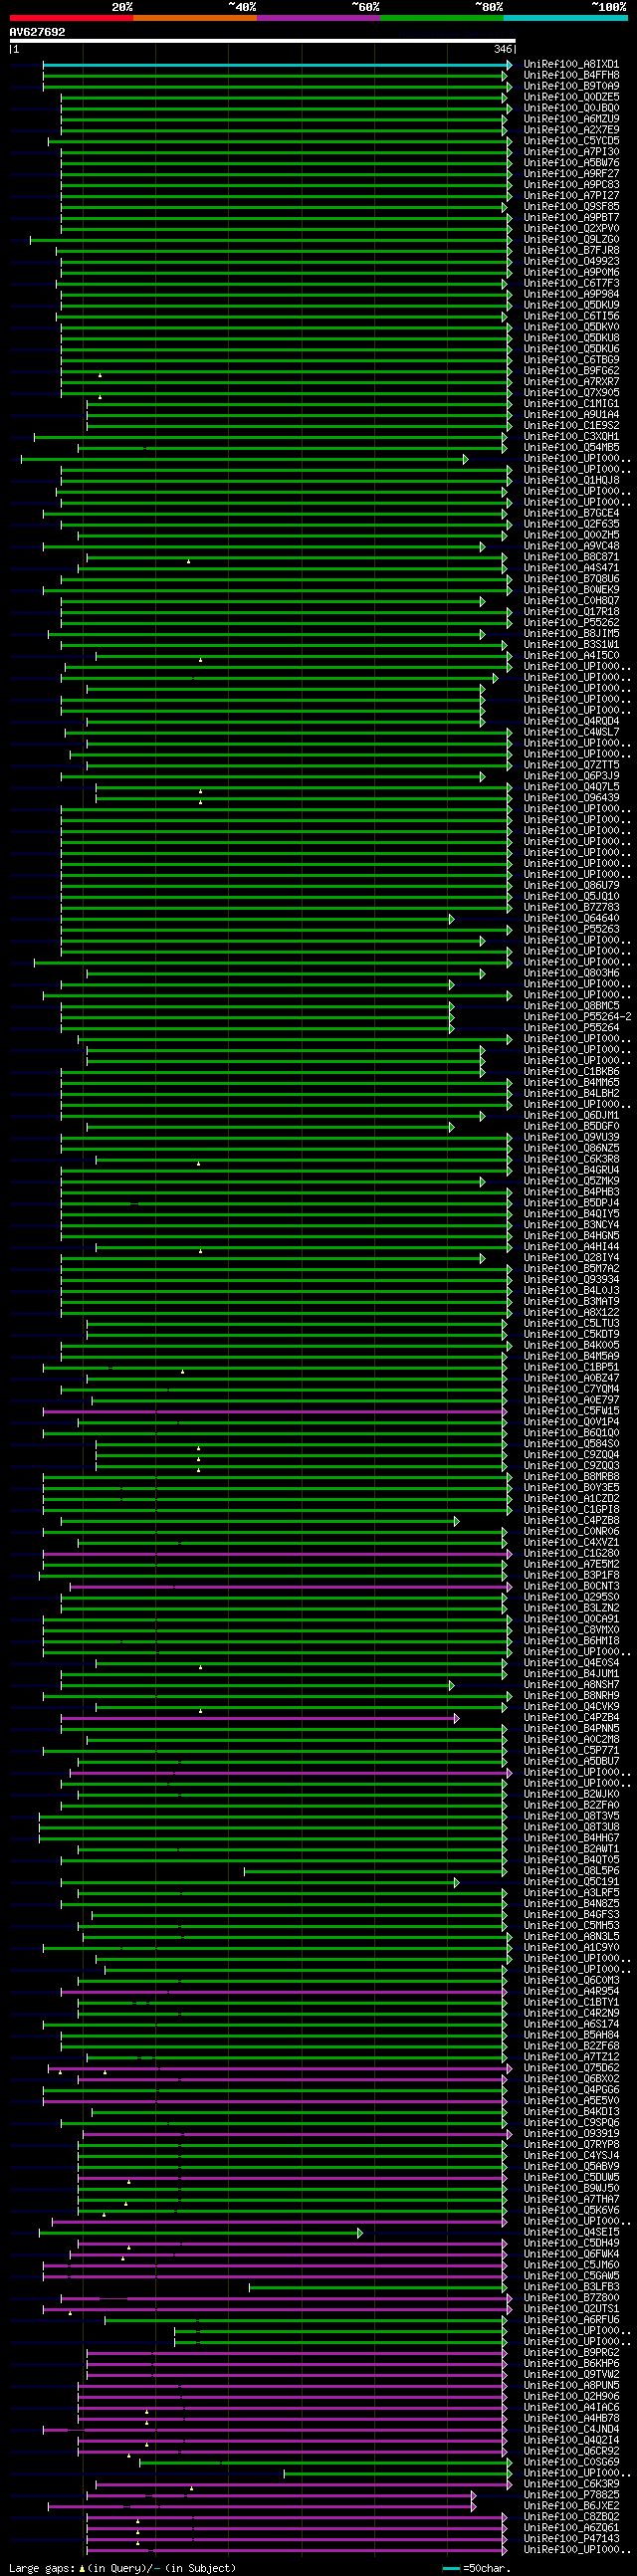
Task: Select hit label UniRef100_Q9LZG0
Action: click(x=571, y=241)
